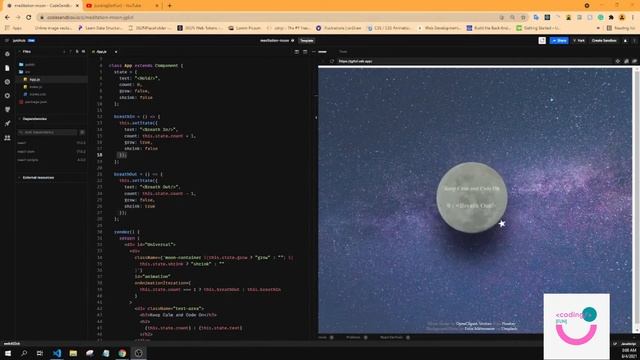
Task: Open Configuration gear icon in sidebar
Action: 7,96
